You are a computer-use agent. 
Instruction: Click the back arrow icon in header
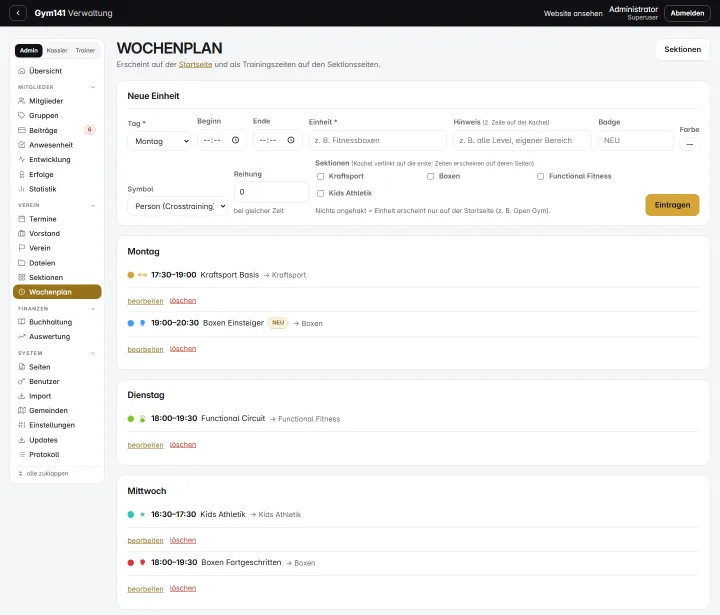point(18,13)
